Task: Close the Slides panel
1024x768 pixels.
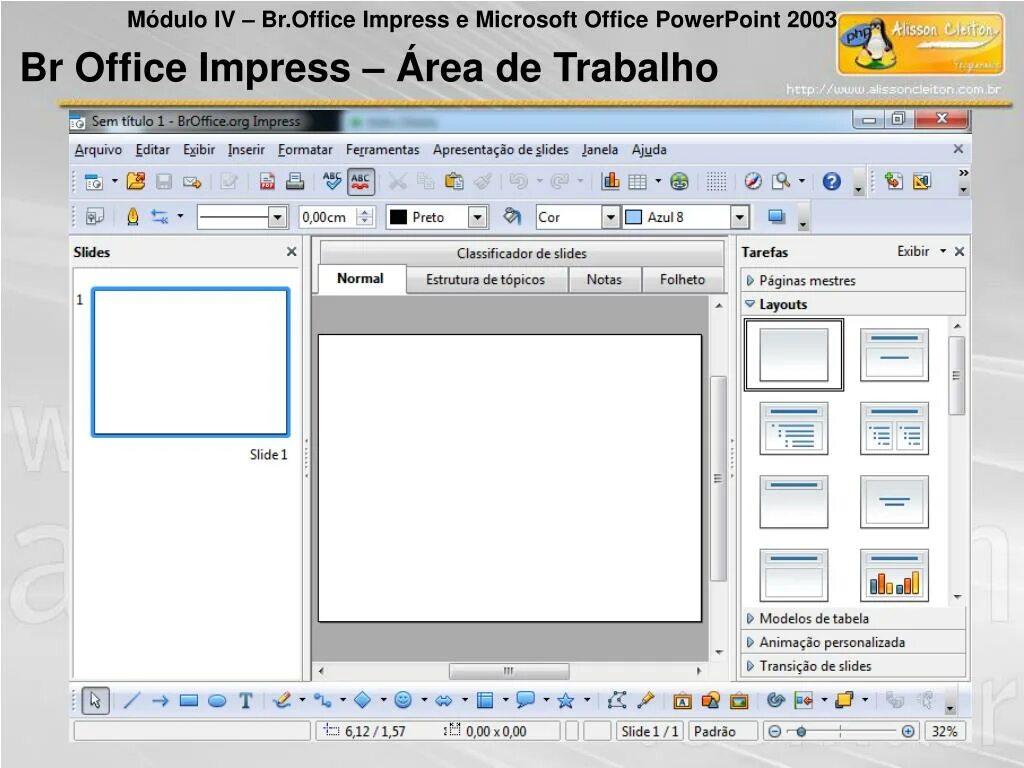Action: point(291,251)
